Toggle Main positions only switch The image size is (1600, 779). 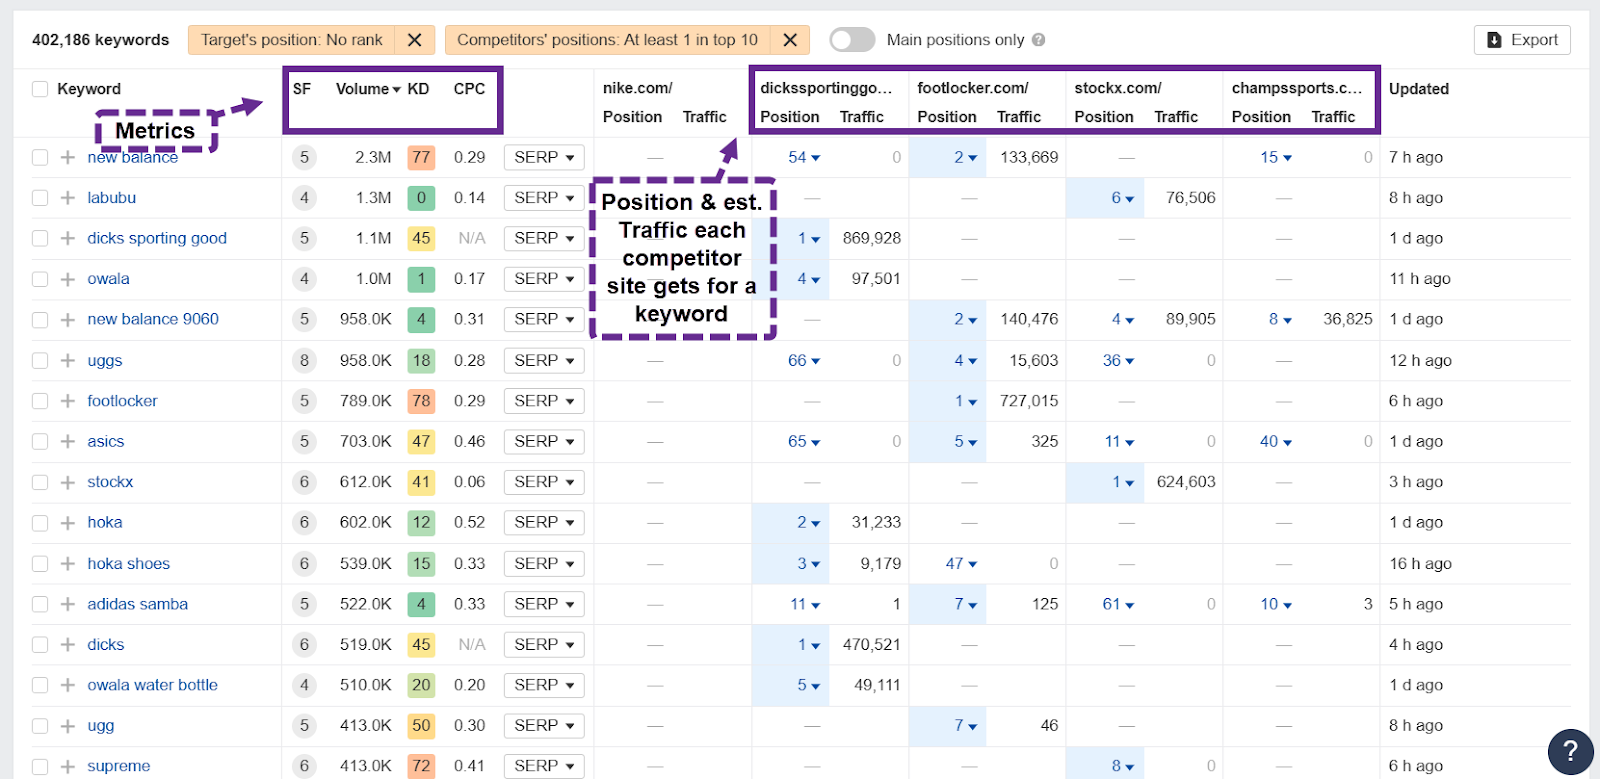pos(852,40)
